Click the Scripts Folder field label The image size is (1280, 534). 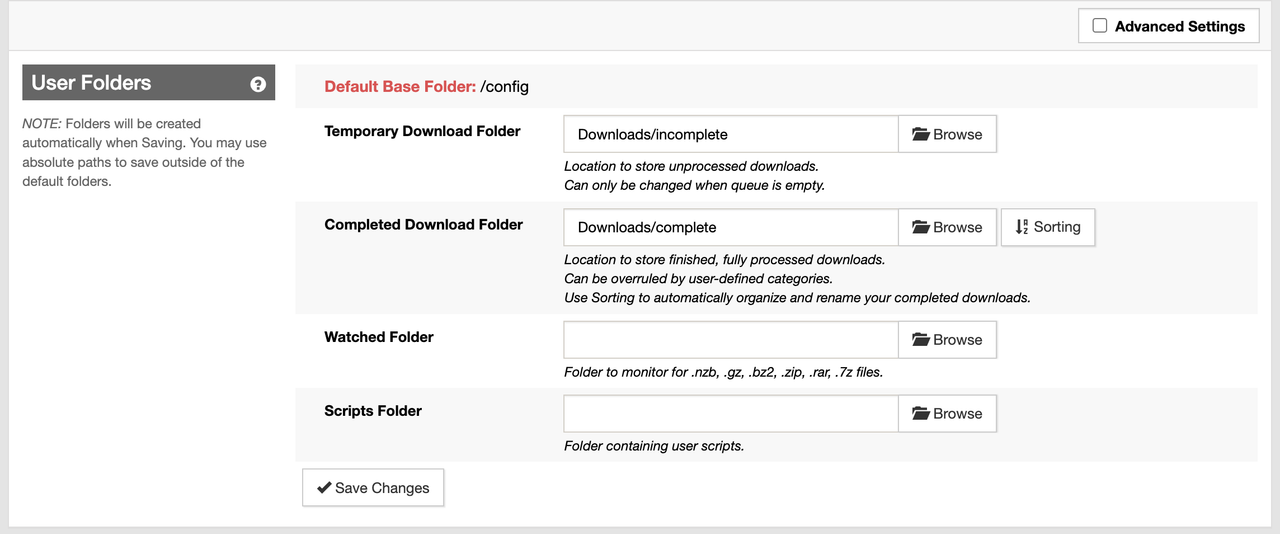[x=373, y=410]
